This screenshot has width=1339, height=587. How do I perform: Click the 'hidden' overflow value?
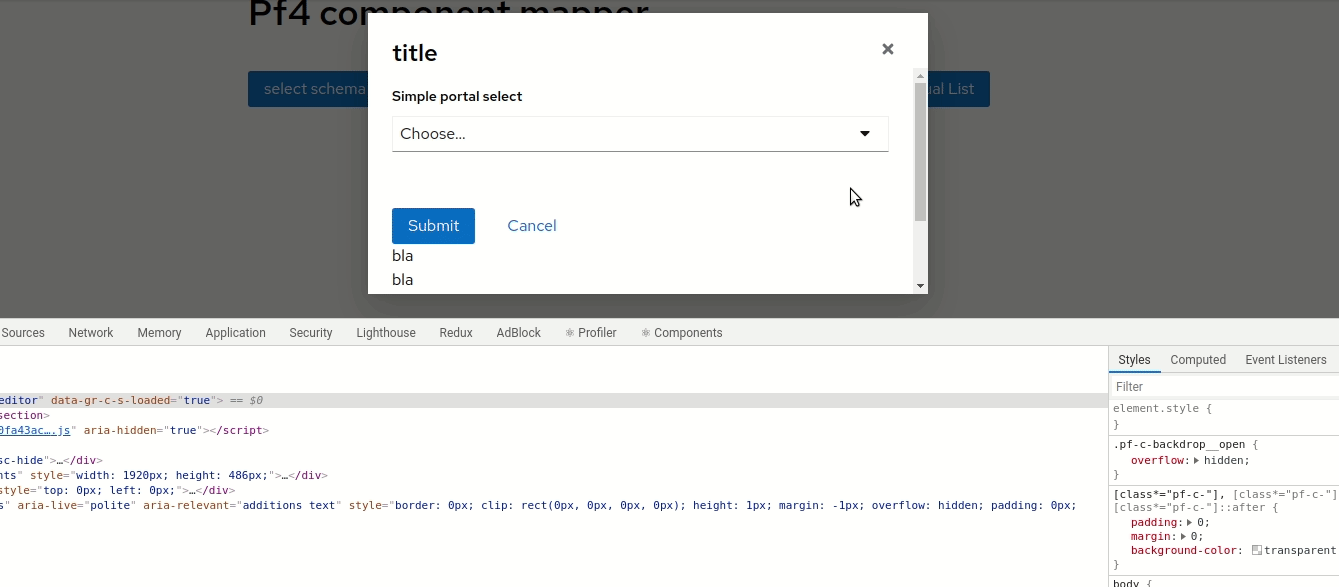pos(1225,461)
